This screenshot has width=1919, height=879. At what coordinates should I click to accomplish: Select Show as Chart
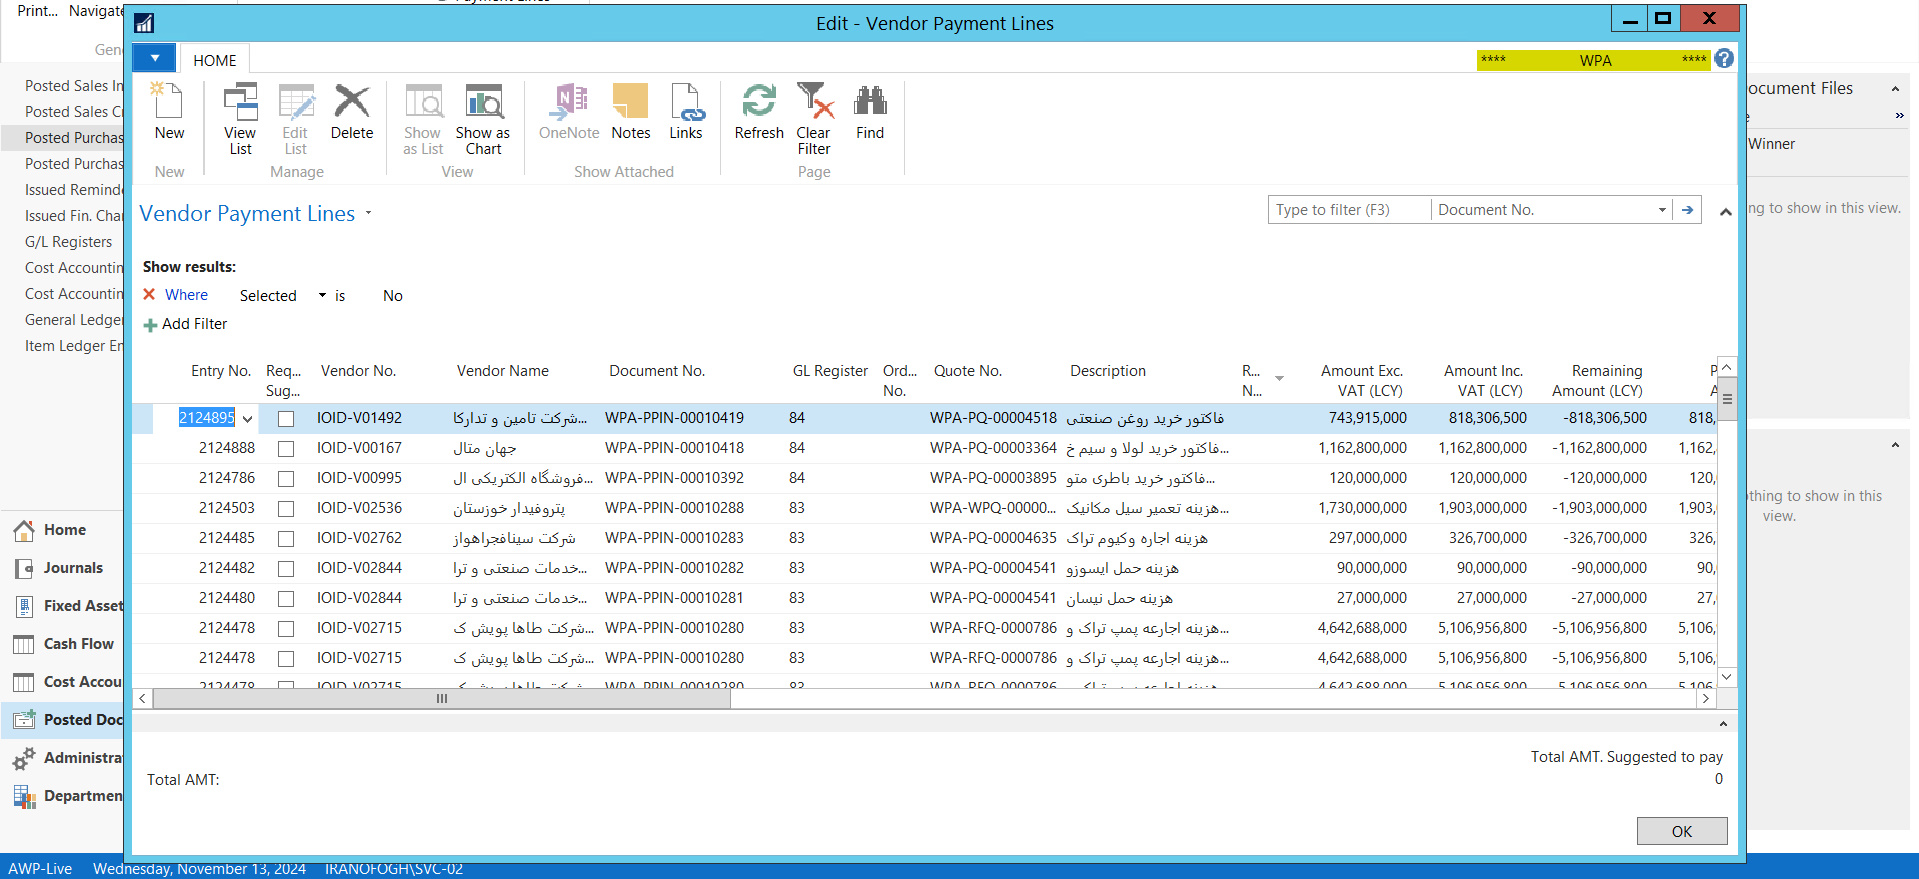[483, 118]
